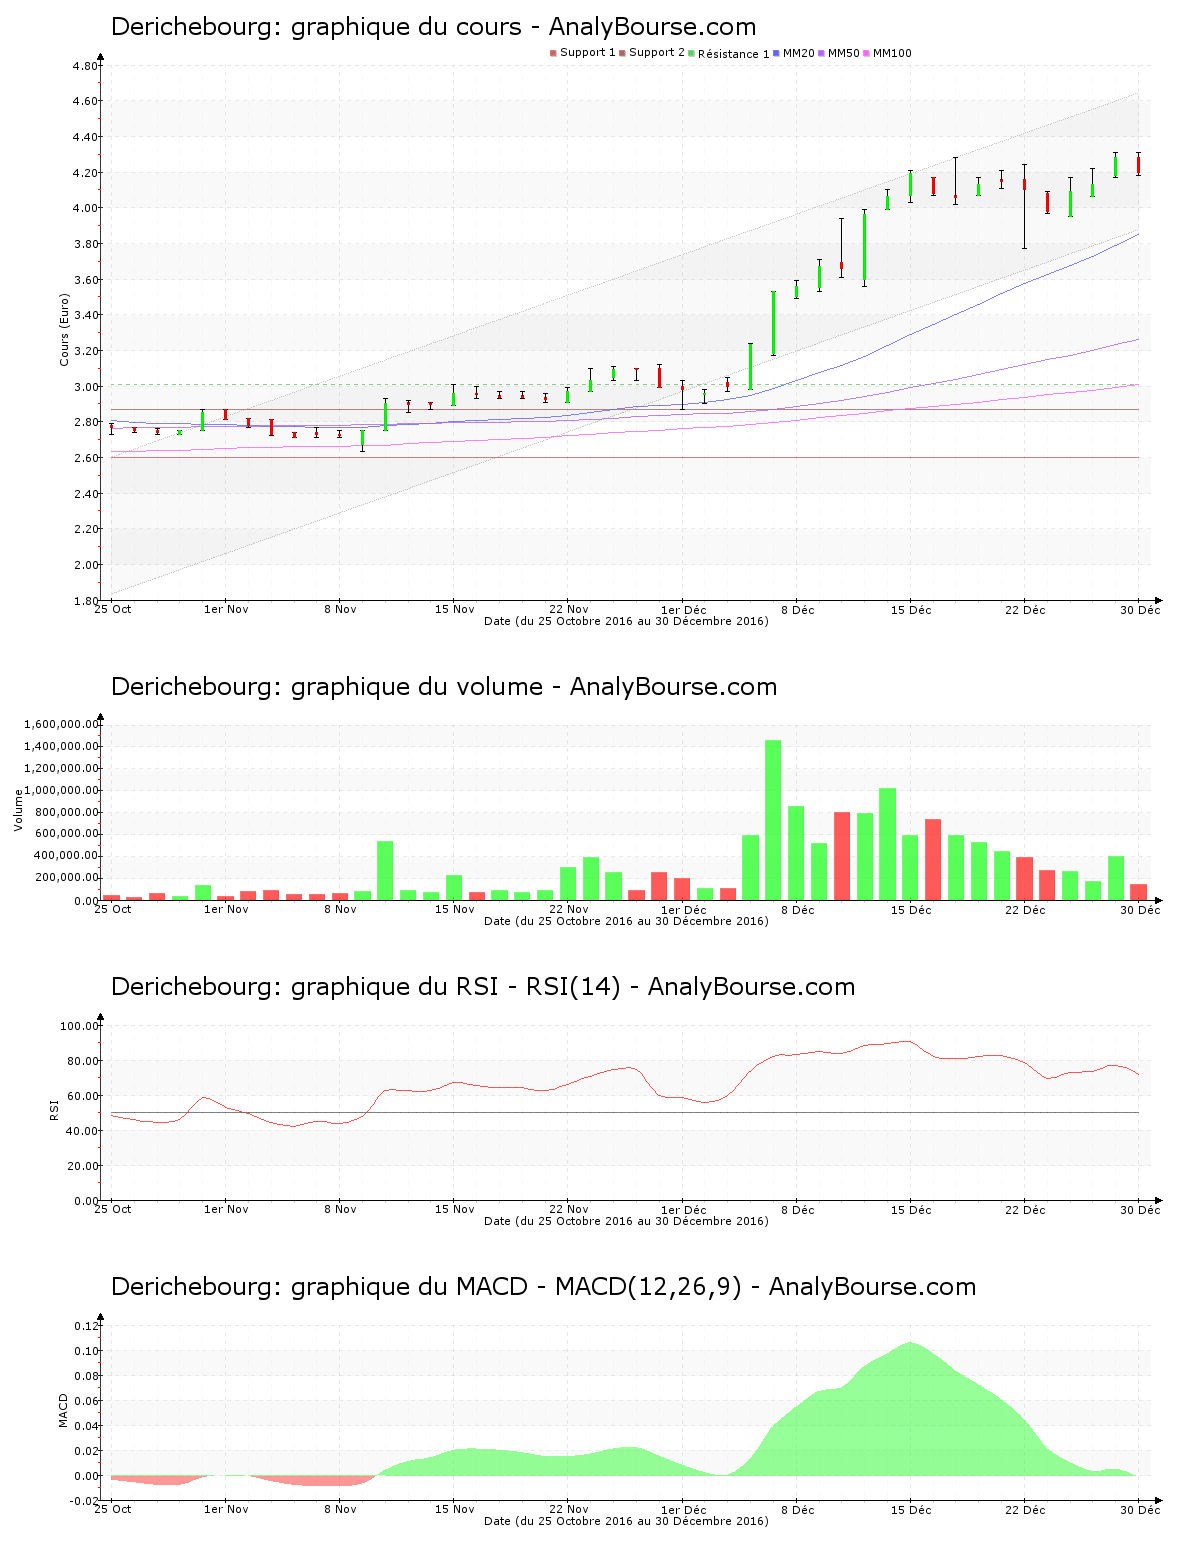Click the 4.20 value on price axis
Image resolution: width=1200 pixels, height=1550 pixels.
(85, 173)
